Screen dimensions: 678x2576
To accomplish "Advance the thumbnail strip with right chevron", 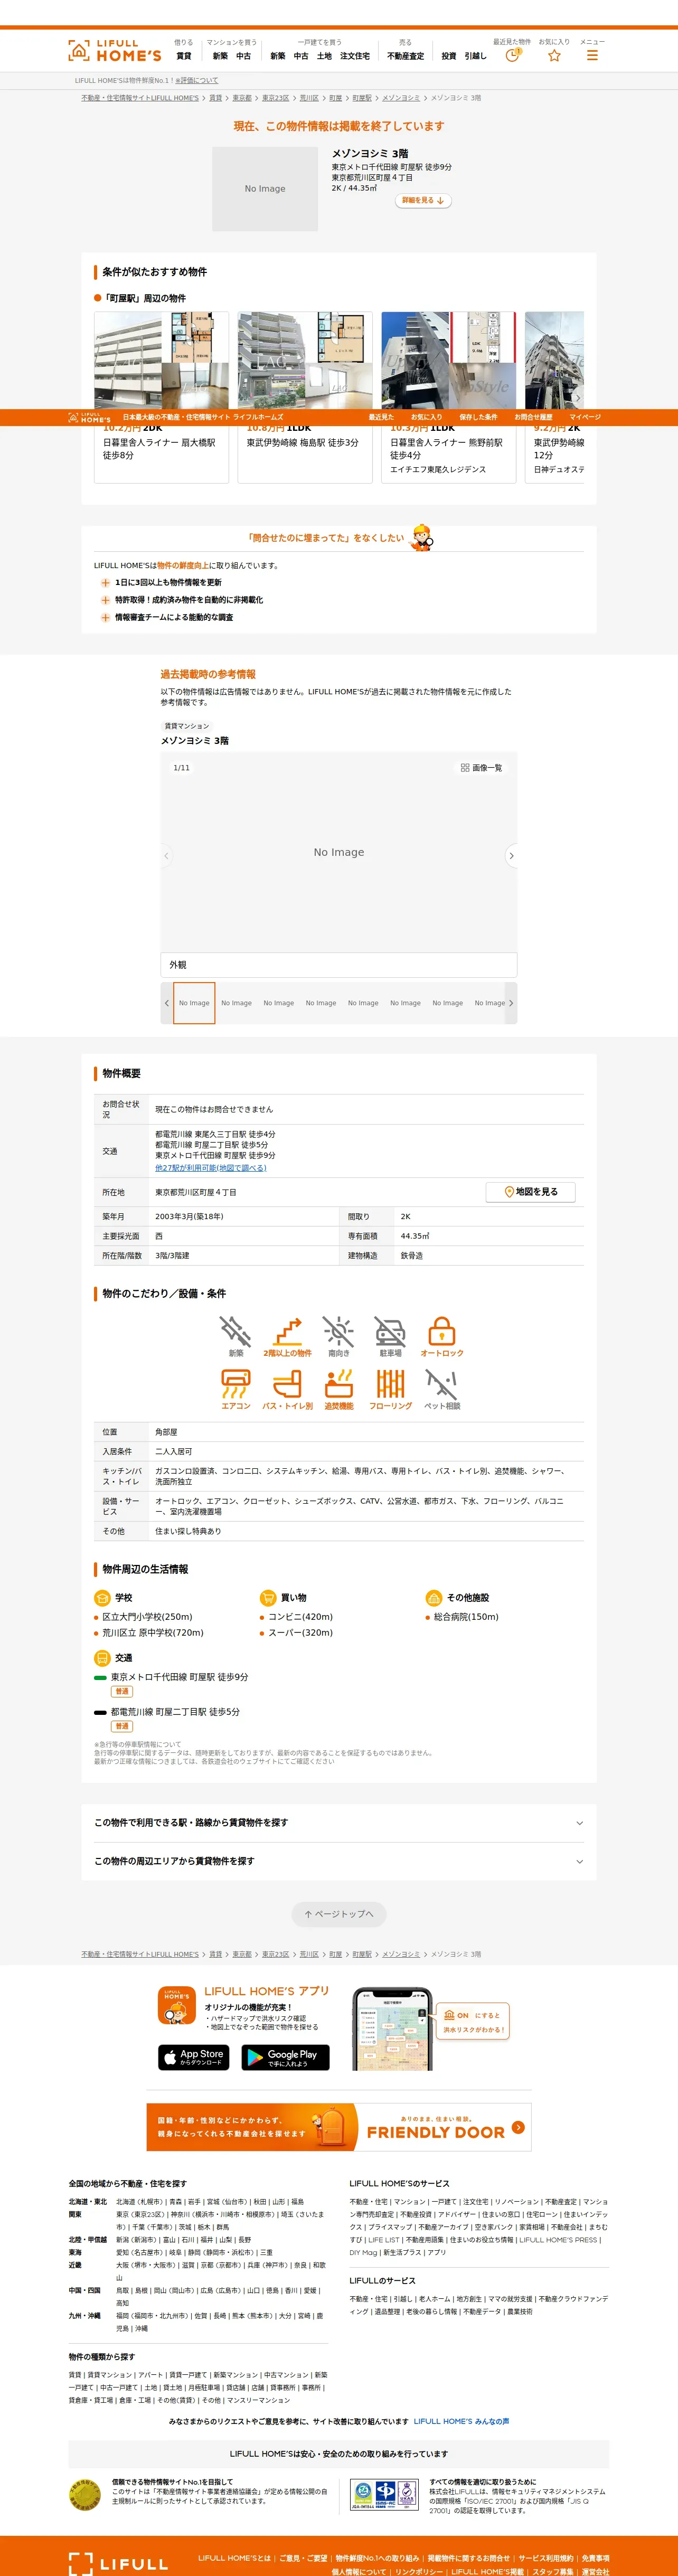I will [511, 1003].
